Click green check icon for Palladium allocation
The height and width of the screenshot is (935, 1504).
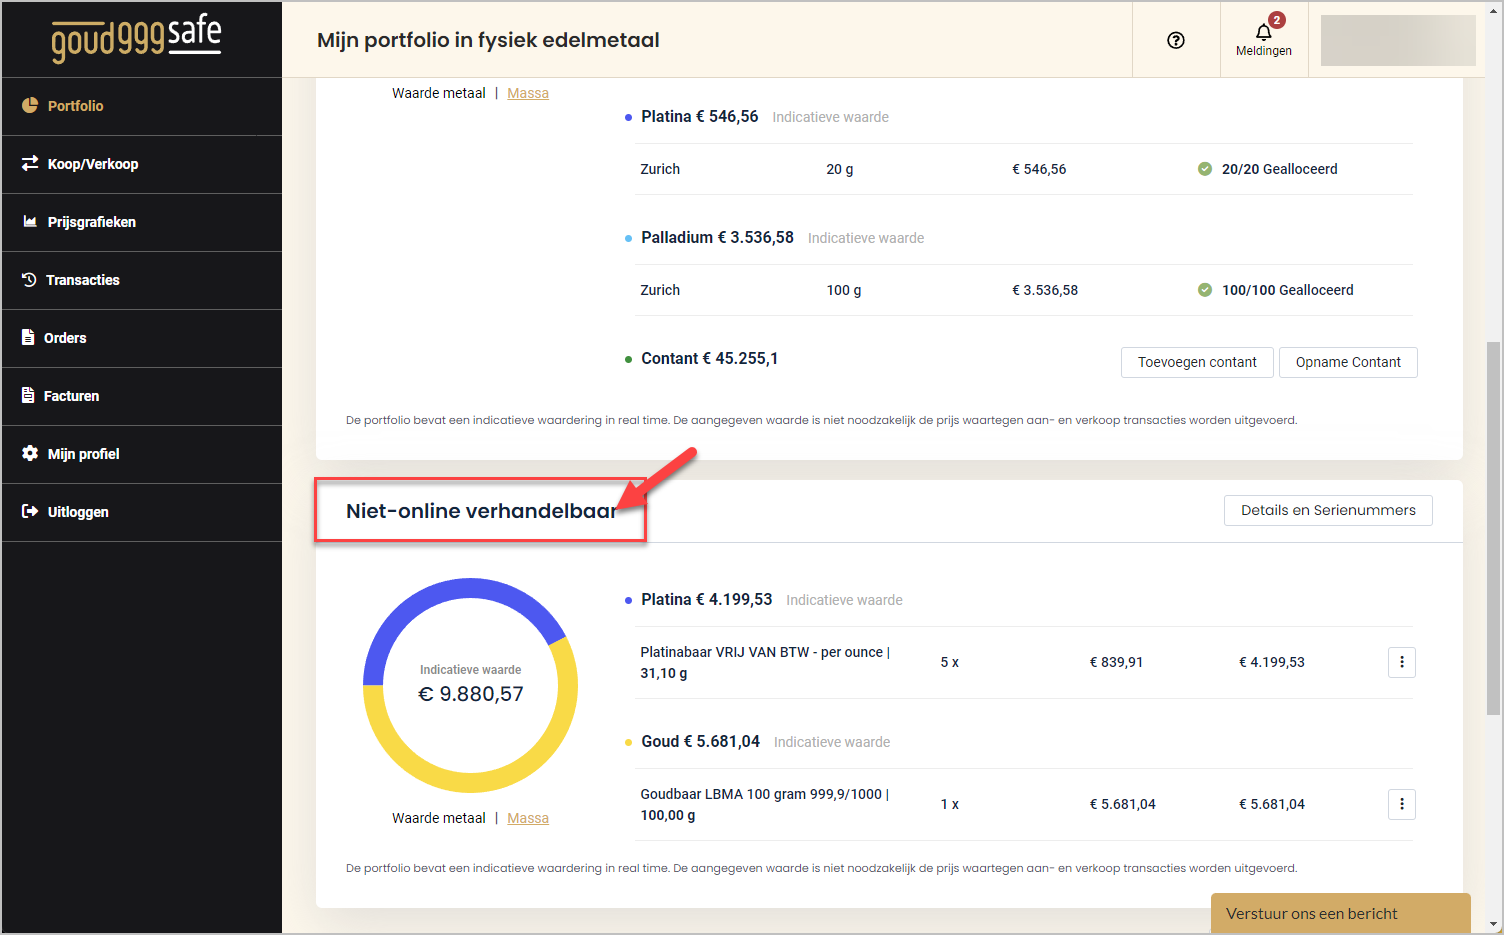point(1205,290)
